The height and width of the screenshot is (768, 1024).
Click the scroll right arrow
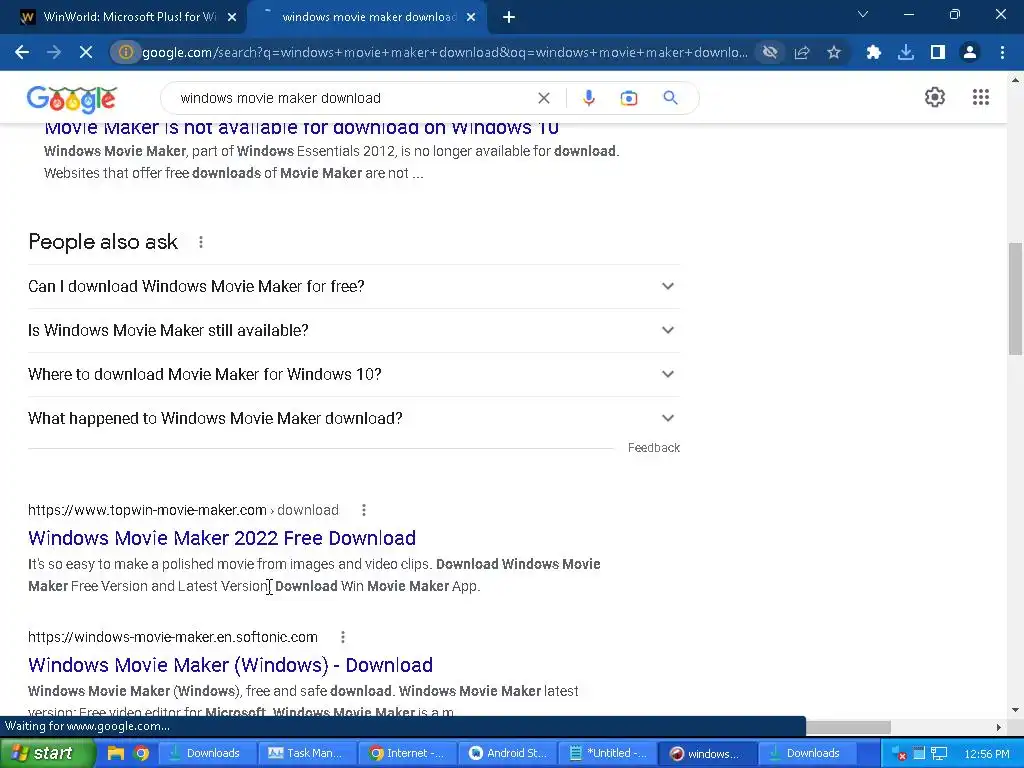pos(999,727)
